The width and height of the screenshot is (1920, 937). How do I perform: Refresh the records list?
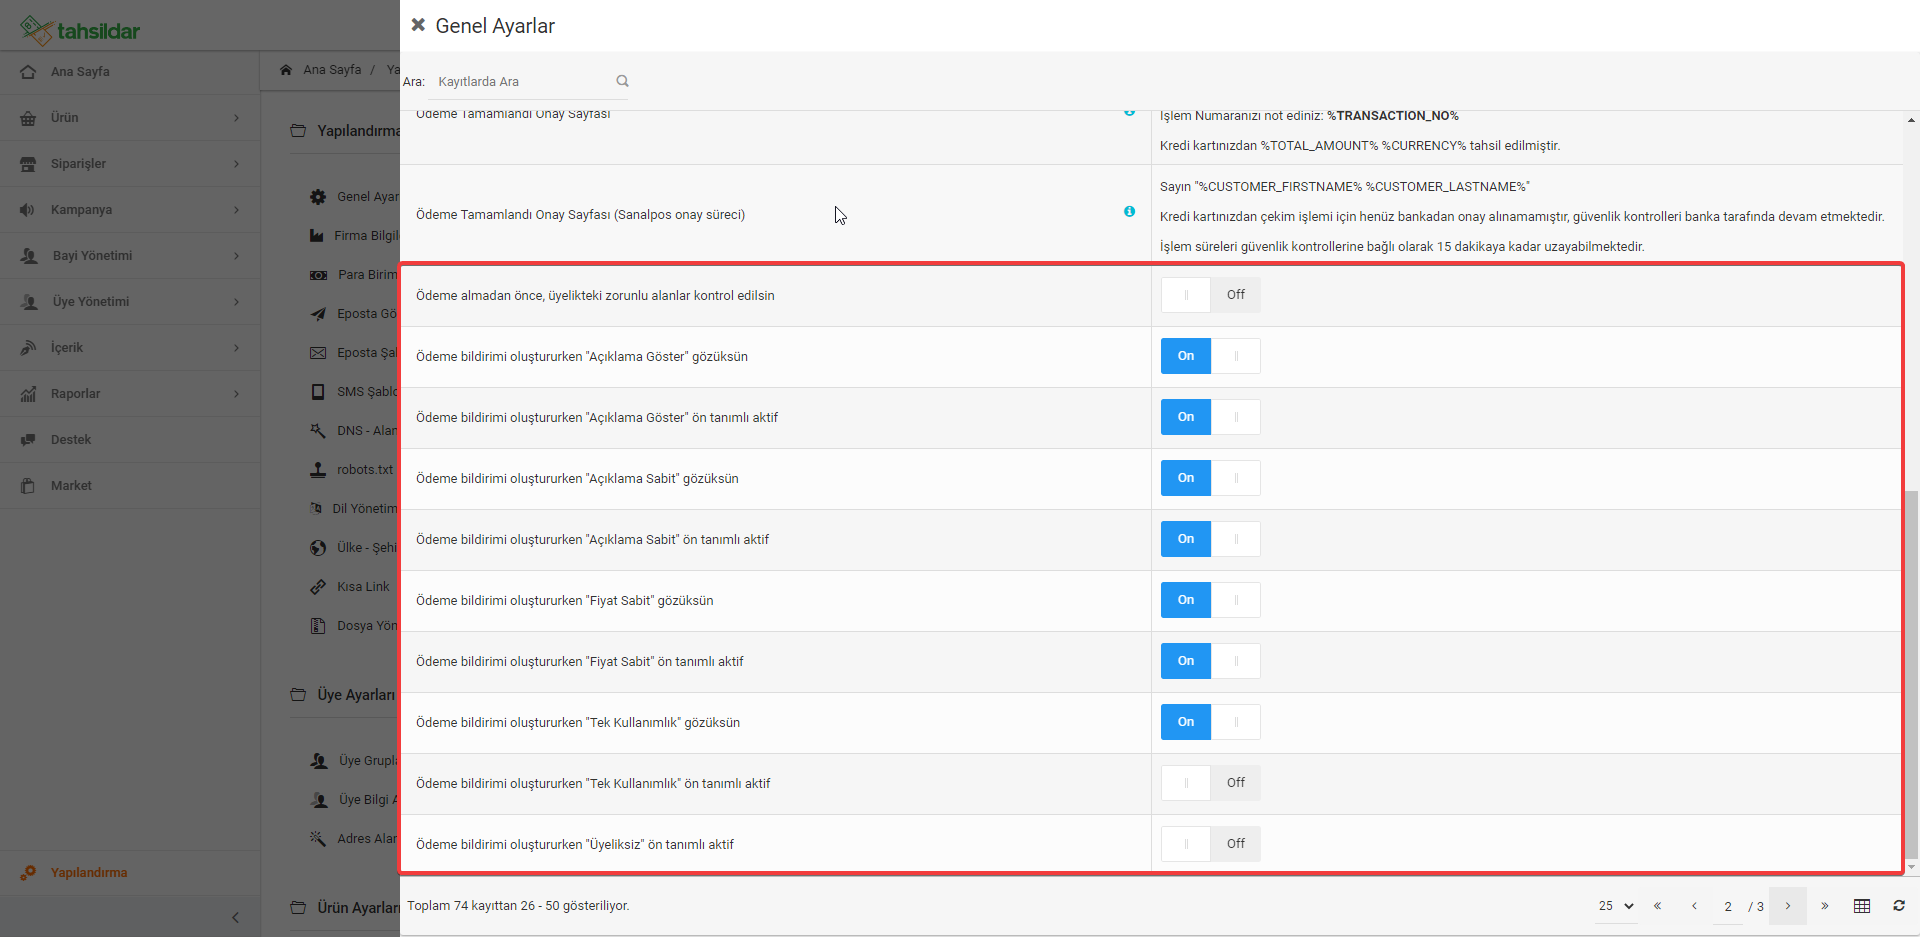tap(1899, 906)
